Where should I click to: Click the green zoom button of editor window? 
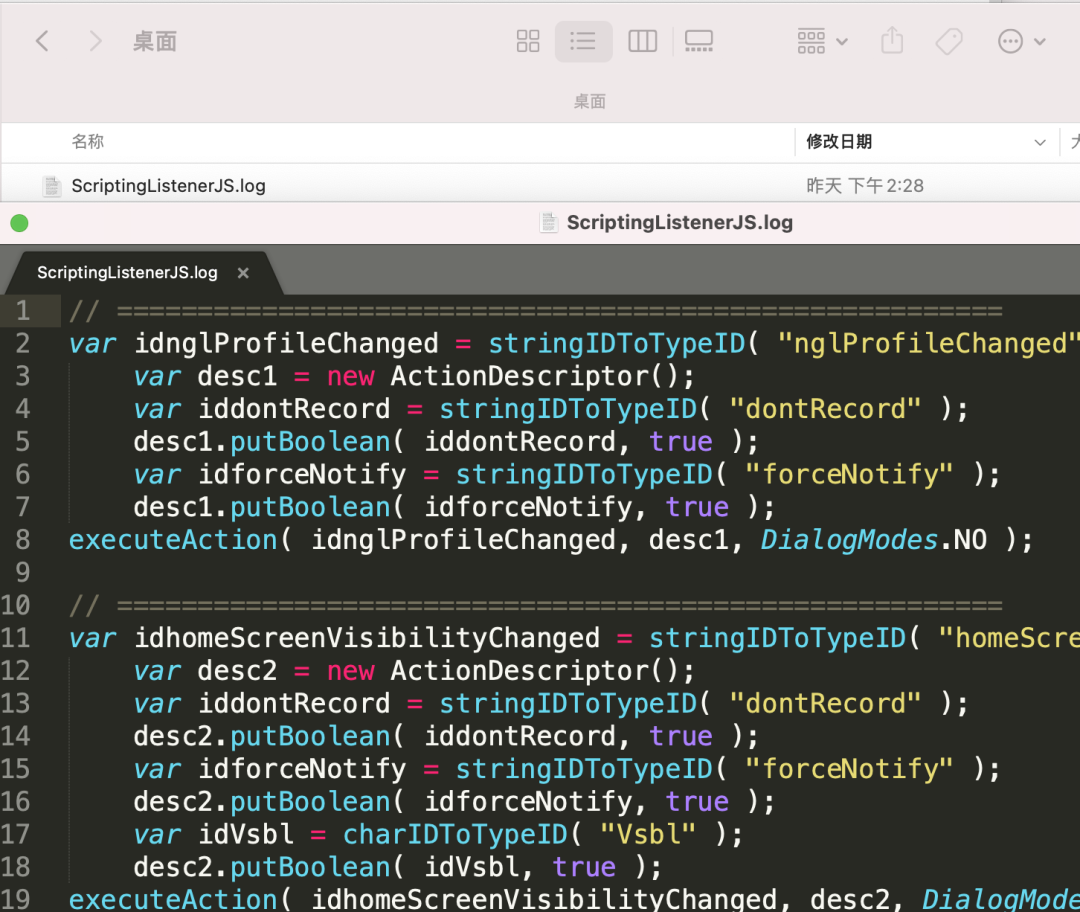click(x=19, y=223)
